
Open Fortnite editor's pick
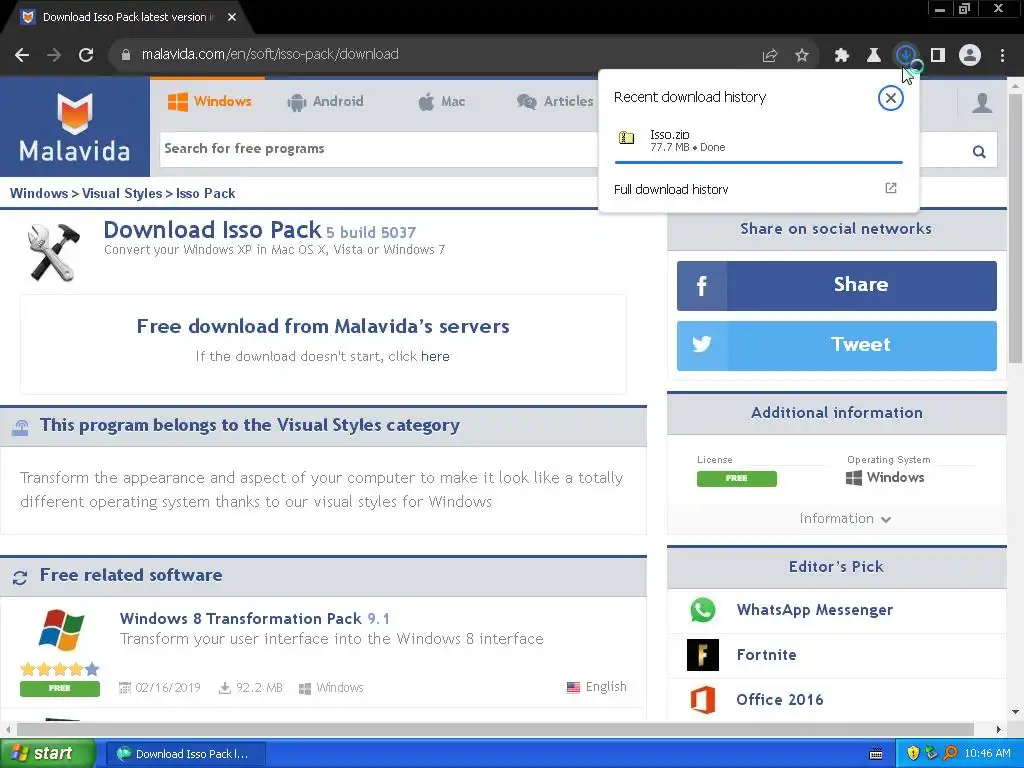(x=766, y=655)
